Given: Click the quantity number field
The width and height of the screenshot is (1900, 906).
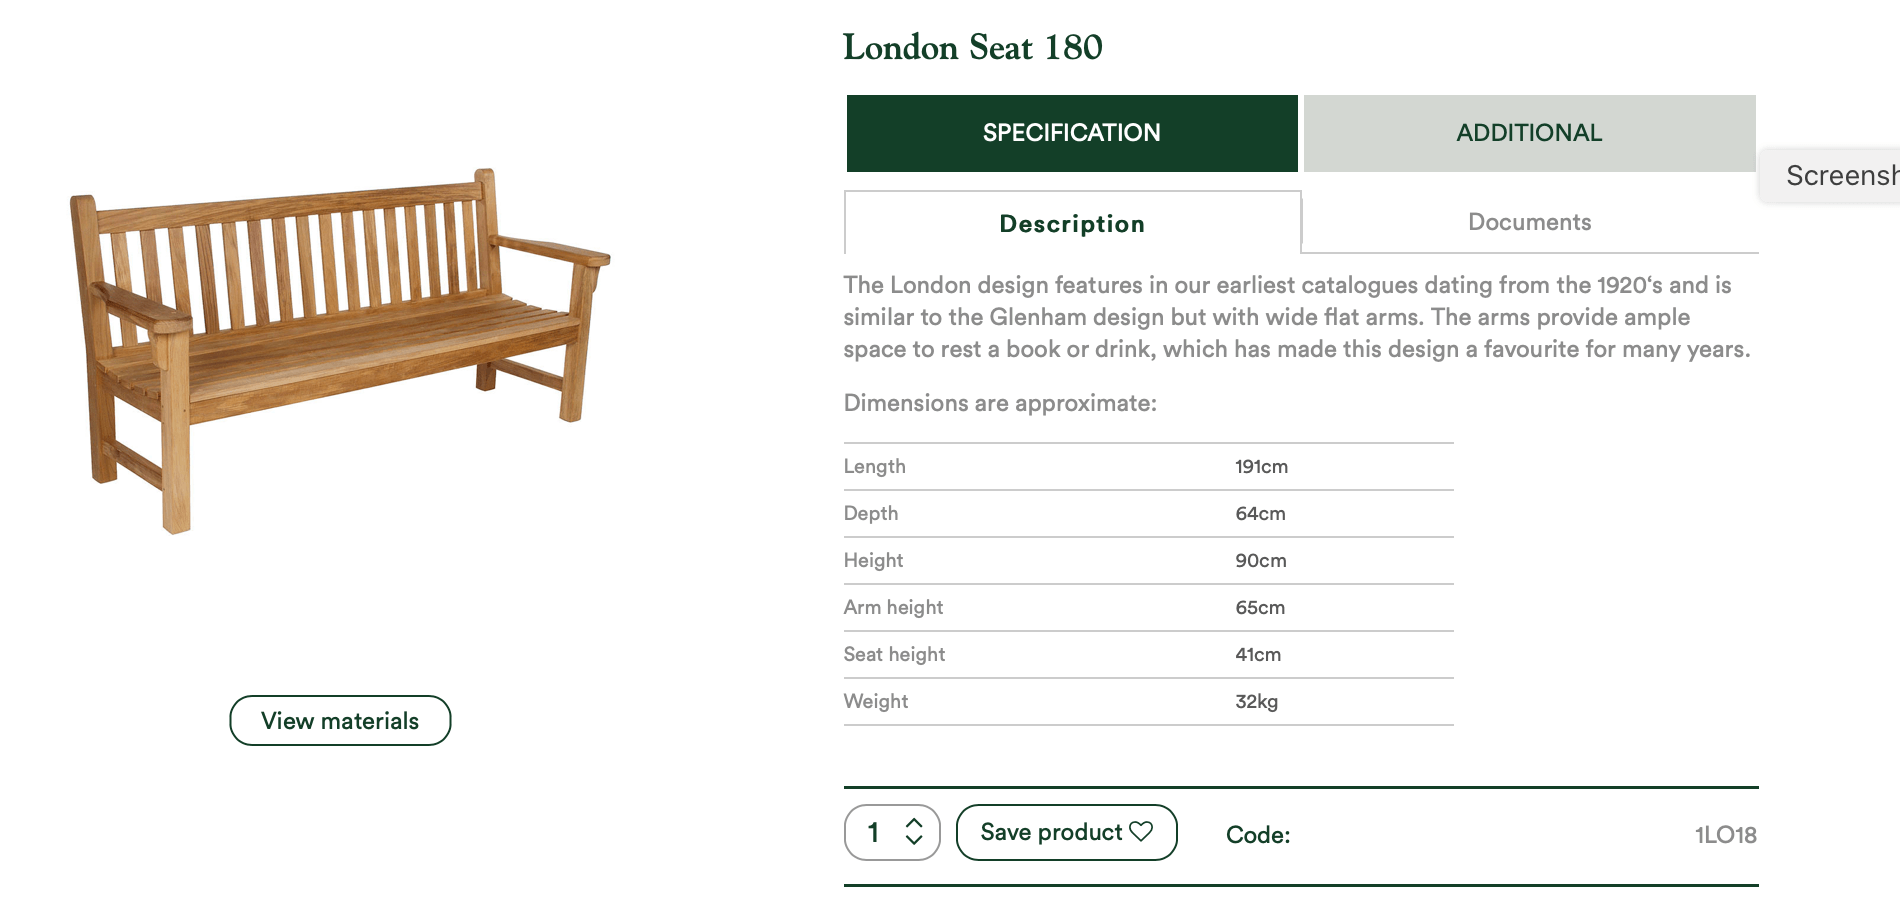Looking at the screenshot, I should [x=874, y=832].
